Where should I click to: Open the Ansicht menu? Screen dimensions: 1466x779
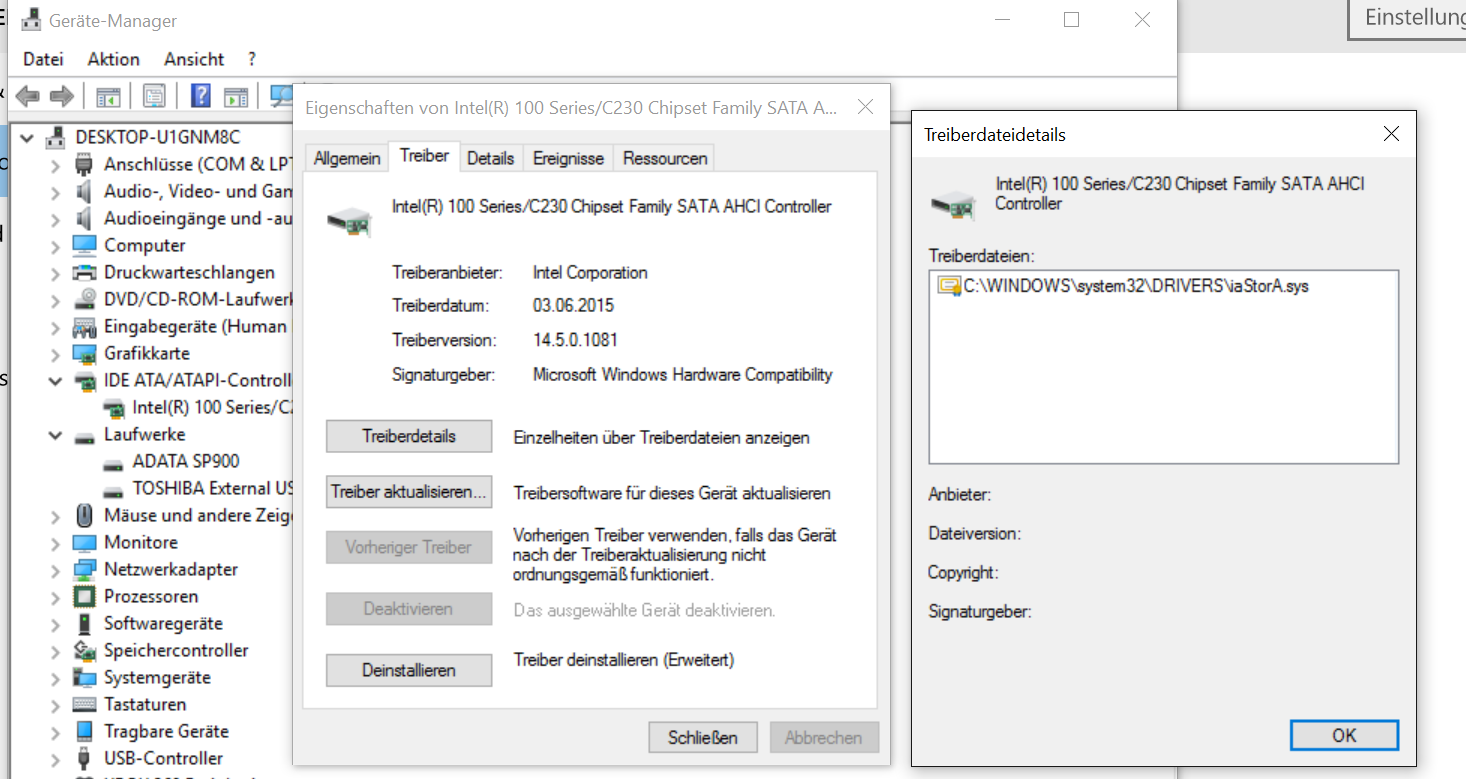click(x=194, y=59)
